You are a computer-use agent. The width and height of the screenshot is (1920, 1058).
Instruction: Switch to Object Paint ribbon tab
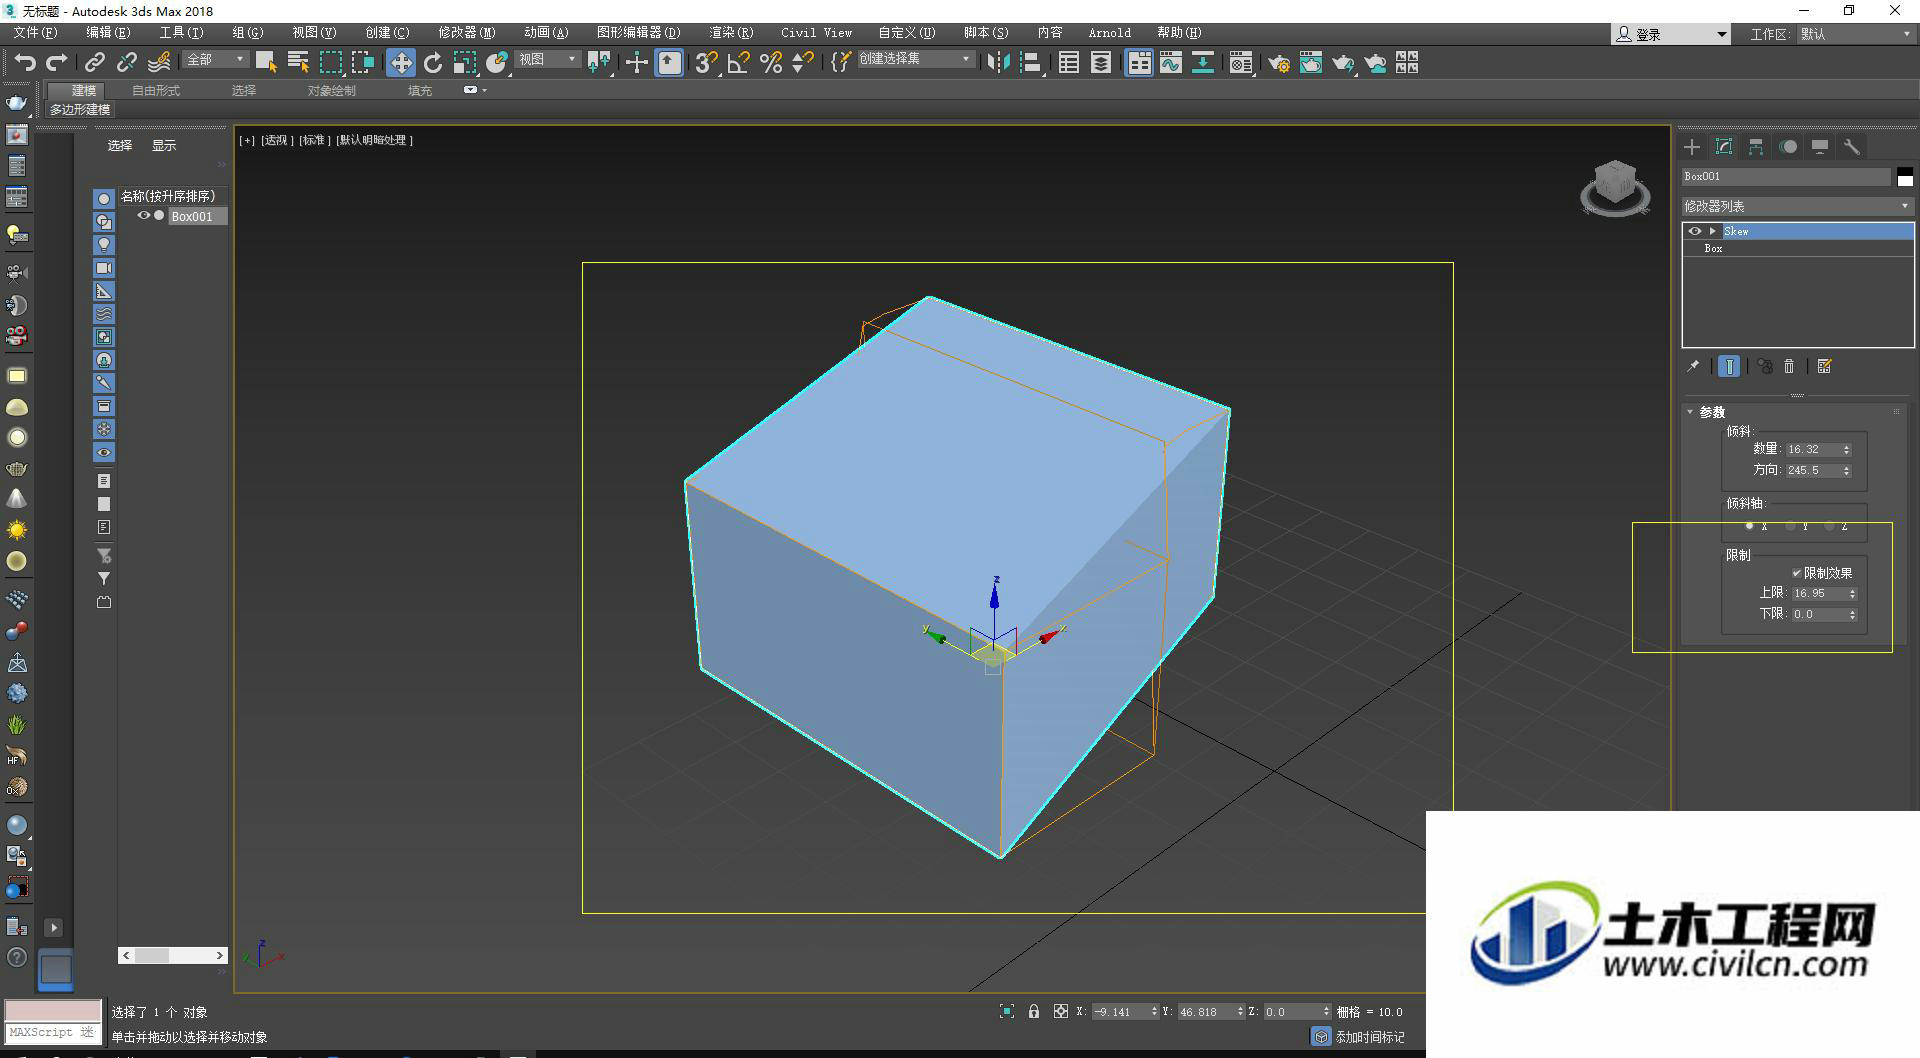point(331,91)
